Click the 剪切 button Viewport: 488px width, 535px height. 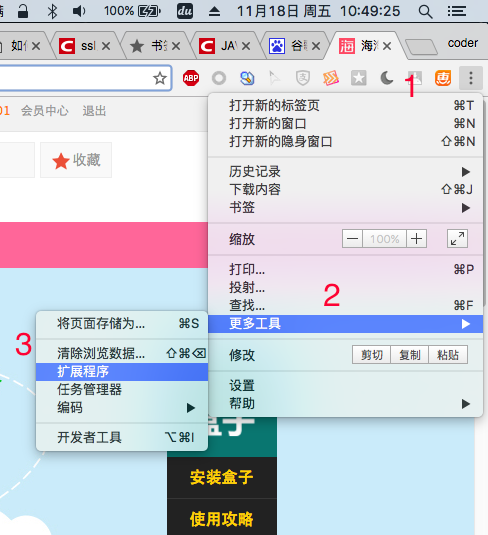click(x=371, y=355)
